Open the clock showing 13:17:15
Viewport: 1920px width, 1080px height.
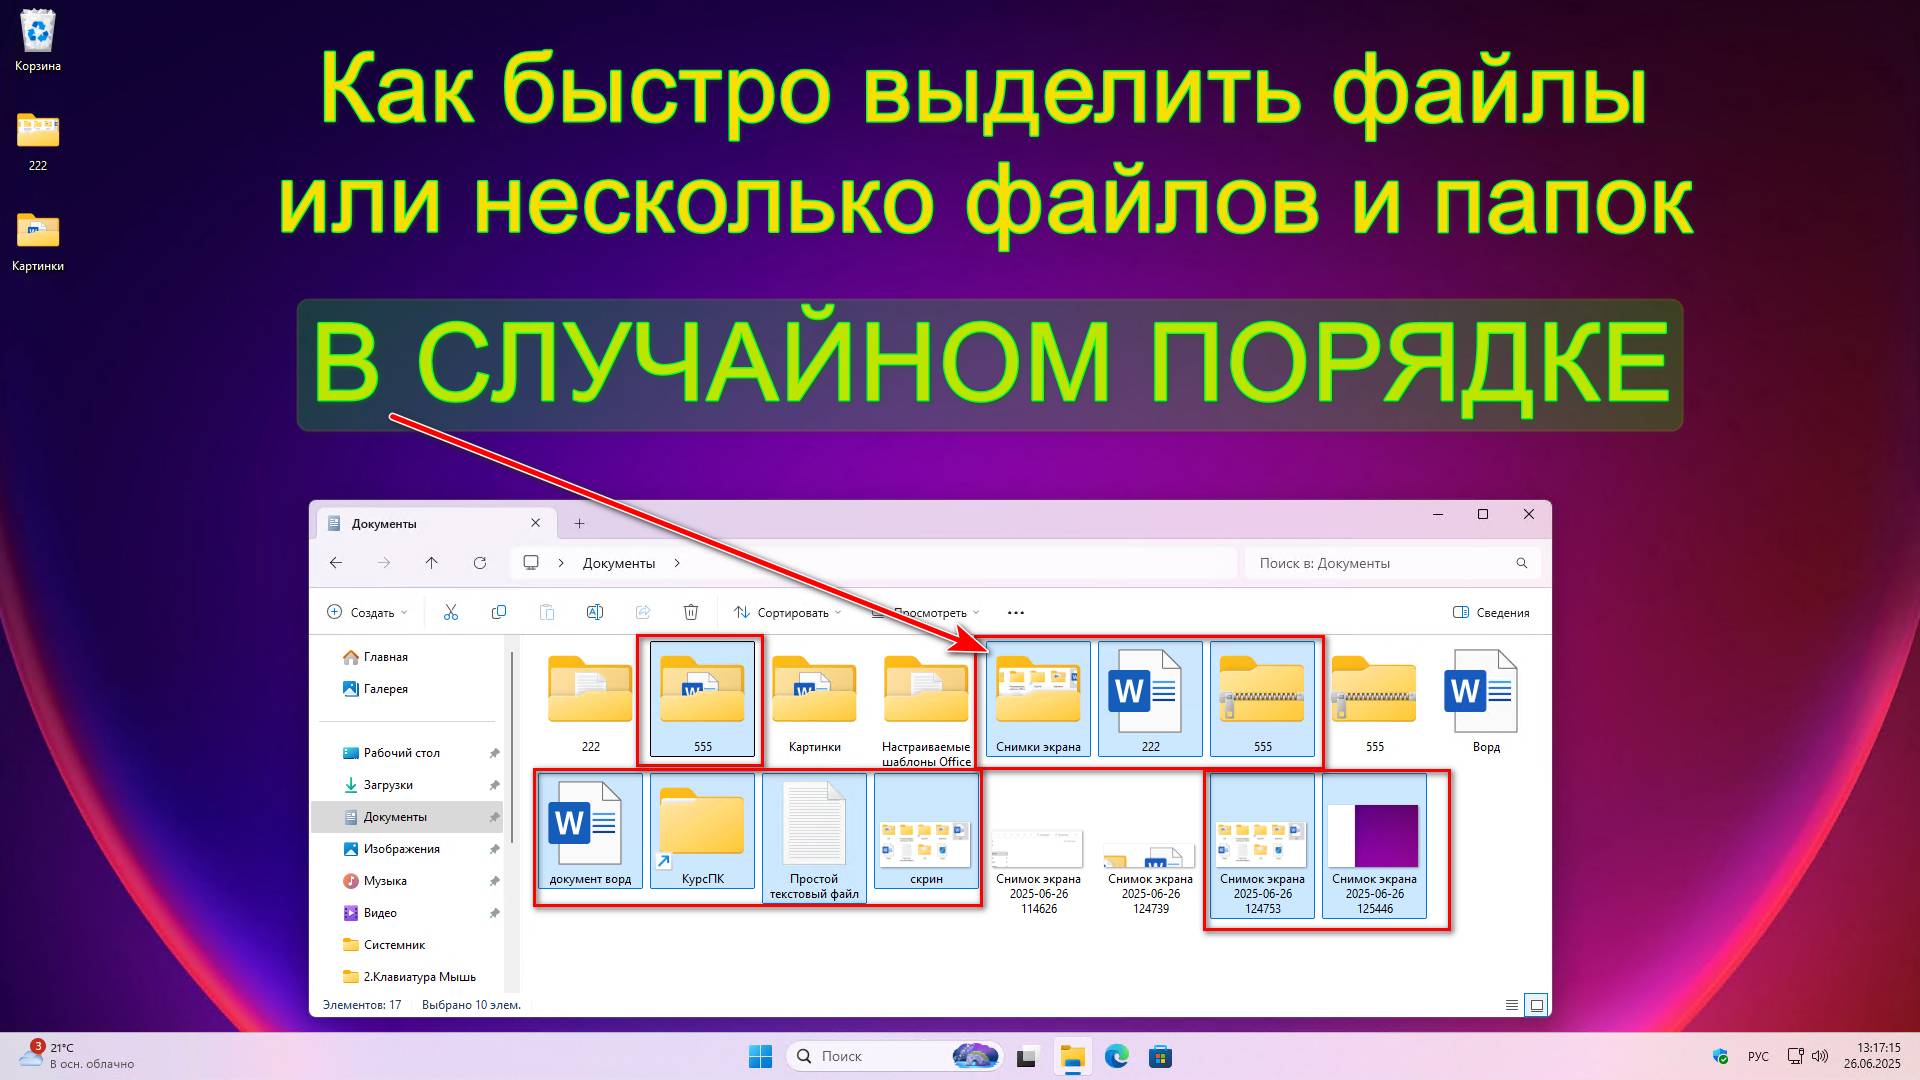1872,1056
